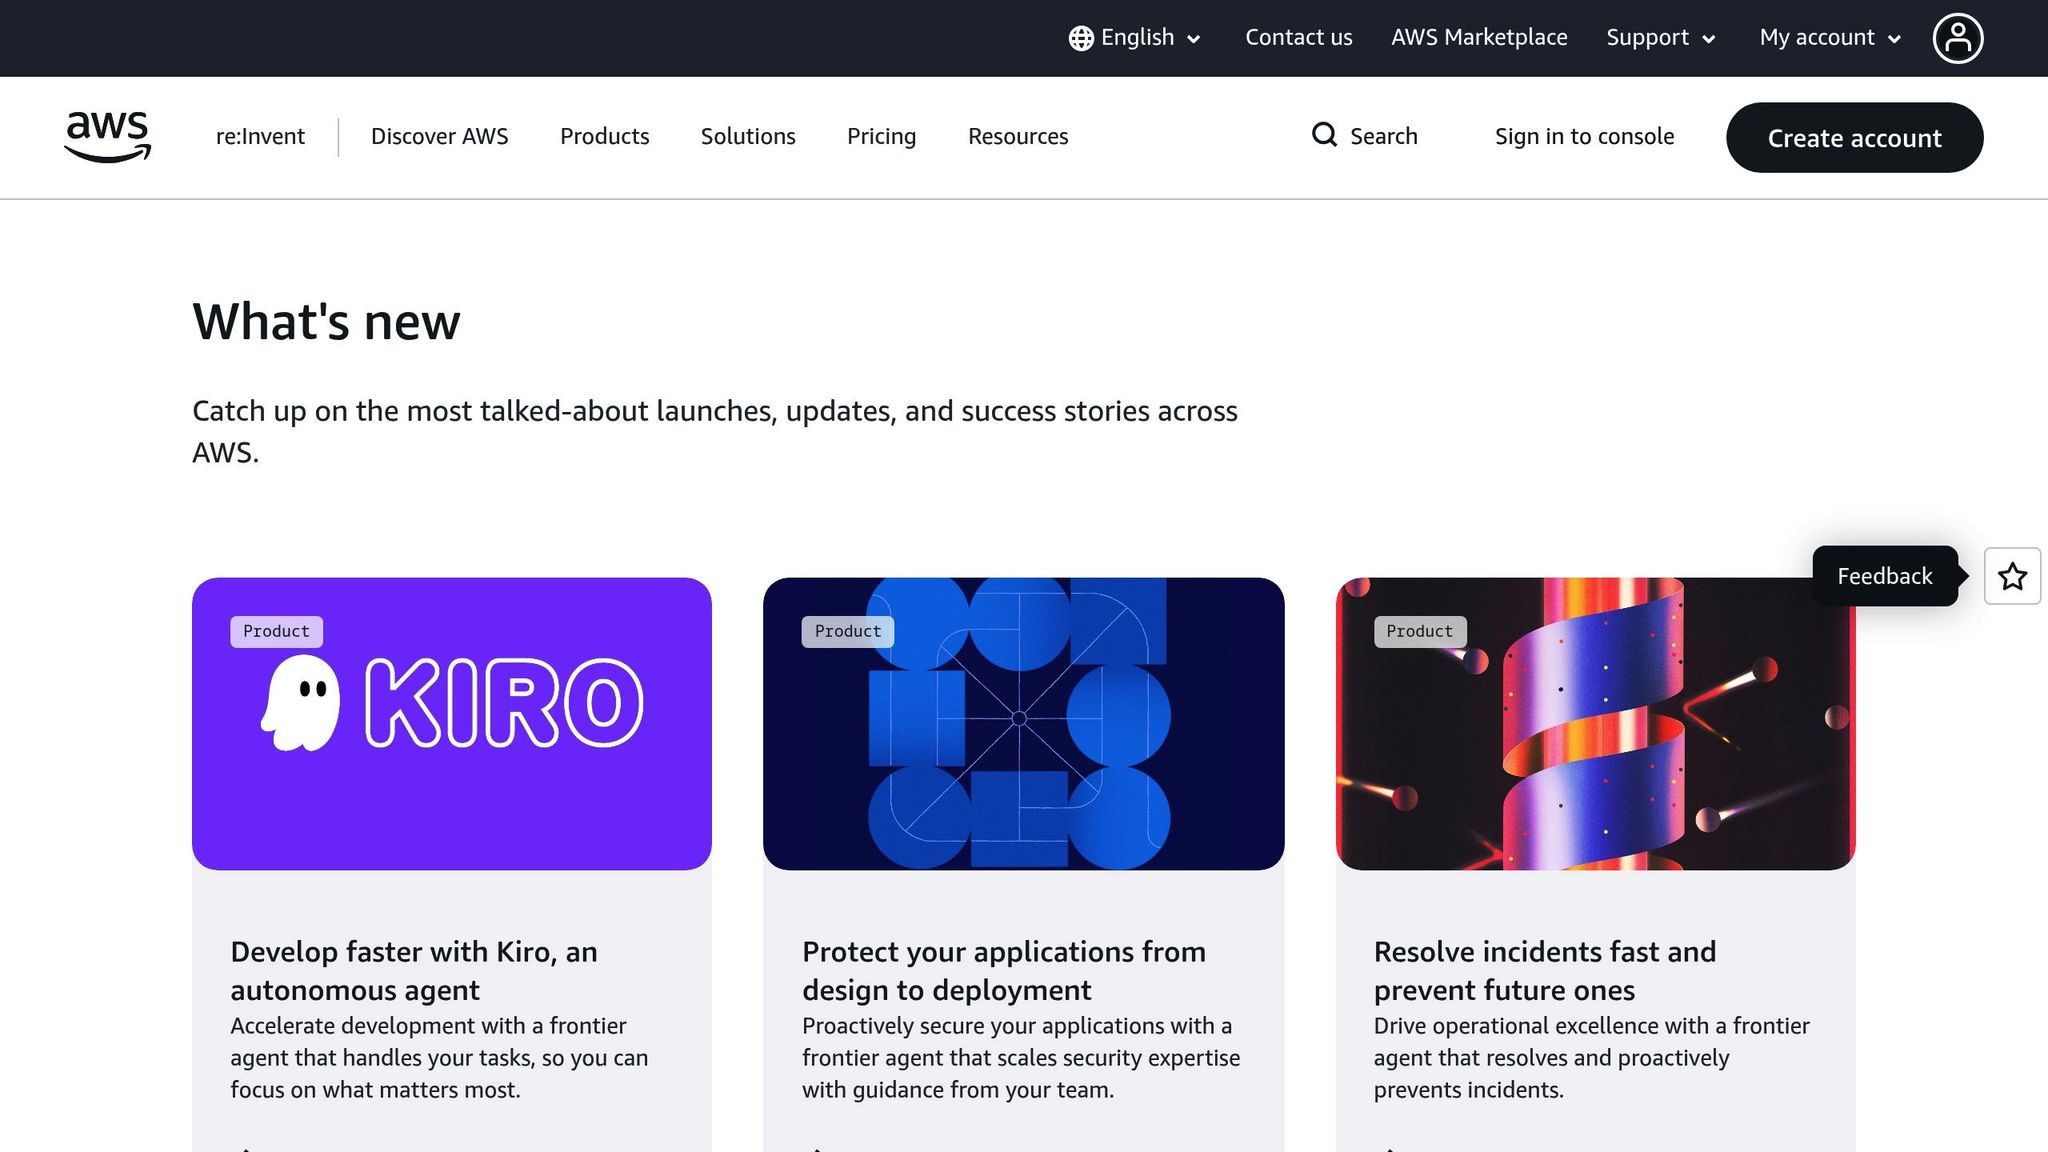This screenshot has width=2048, height=1152.
Task: Open the My account dropdown
Action: click(x=1829, y=38)
